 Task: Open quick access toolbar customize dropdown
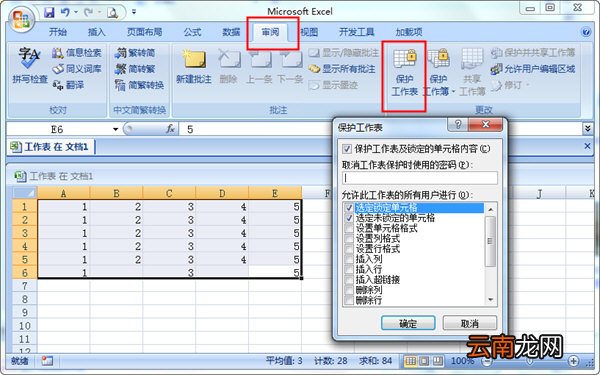(x=134, y=12)
